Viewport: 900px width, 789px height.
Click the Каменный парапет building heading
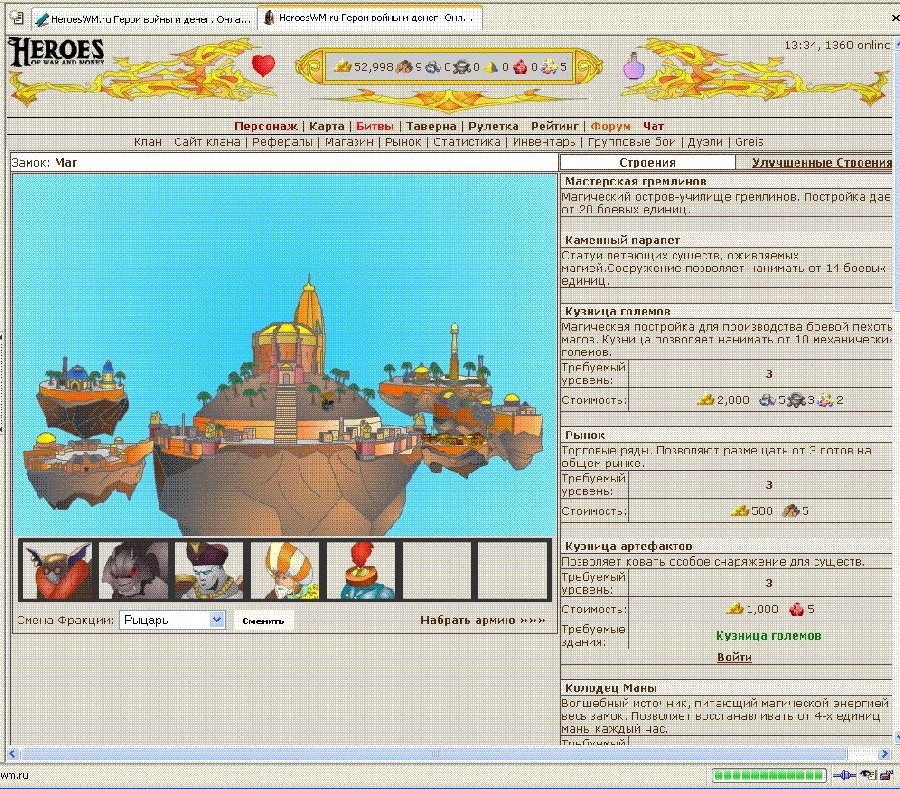(x=622, y=240)
